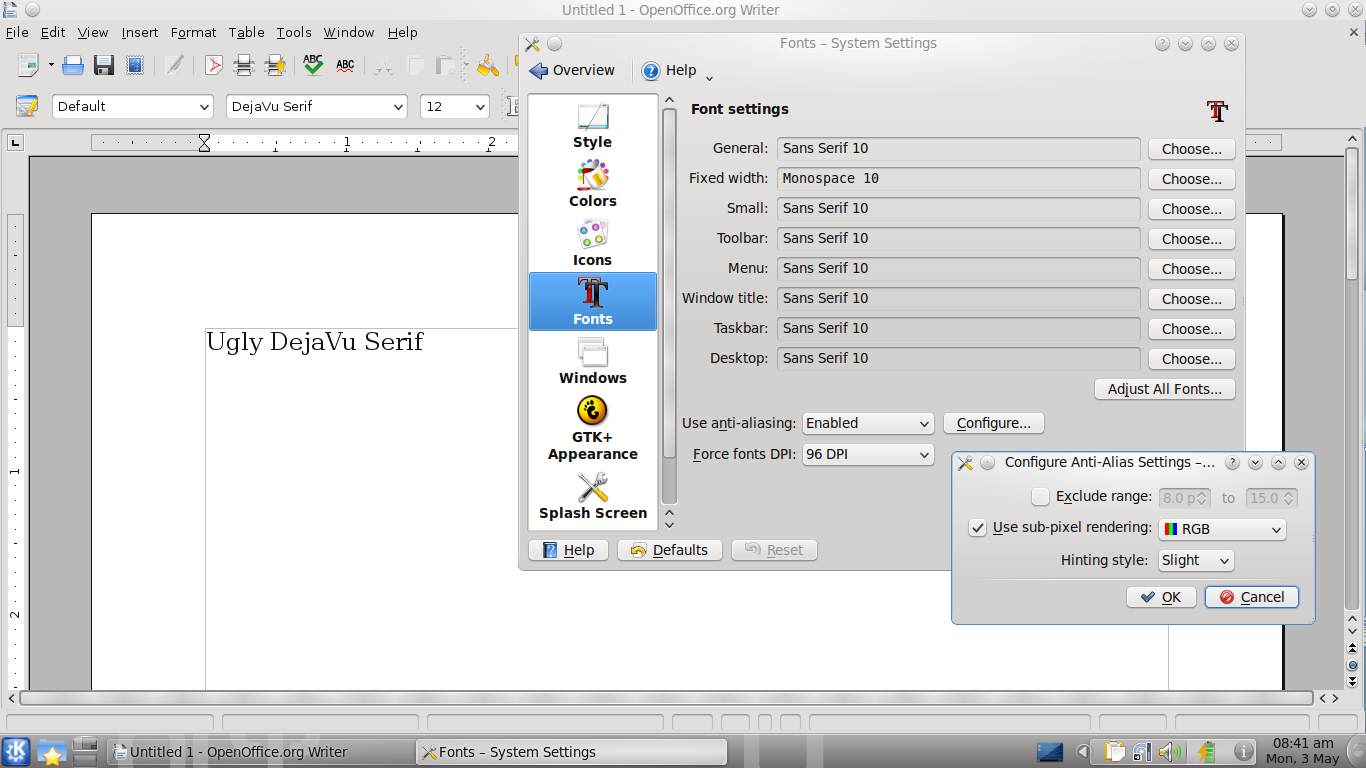Viewport: 1366px width, 768px height.
Task: Open the sub-pixel rendering RGB dropdown
Action: click(1222, 529)
